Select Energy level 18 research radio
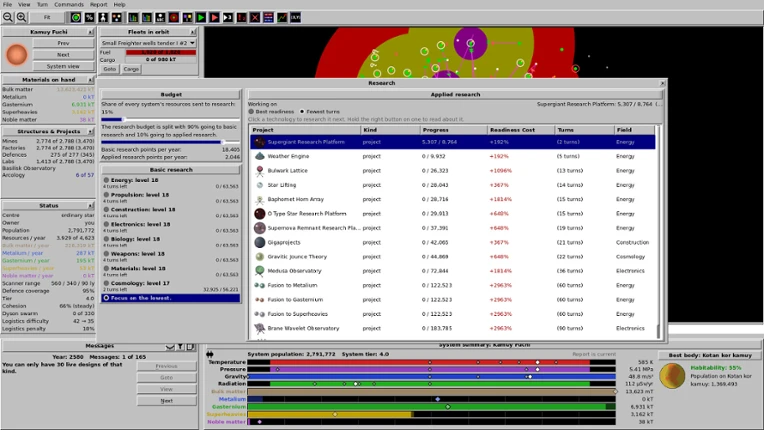 [106, 180]
